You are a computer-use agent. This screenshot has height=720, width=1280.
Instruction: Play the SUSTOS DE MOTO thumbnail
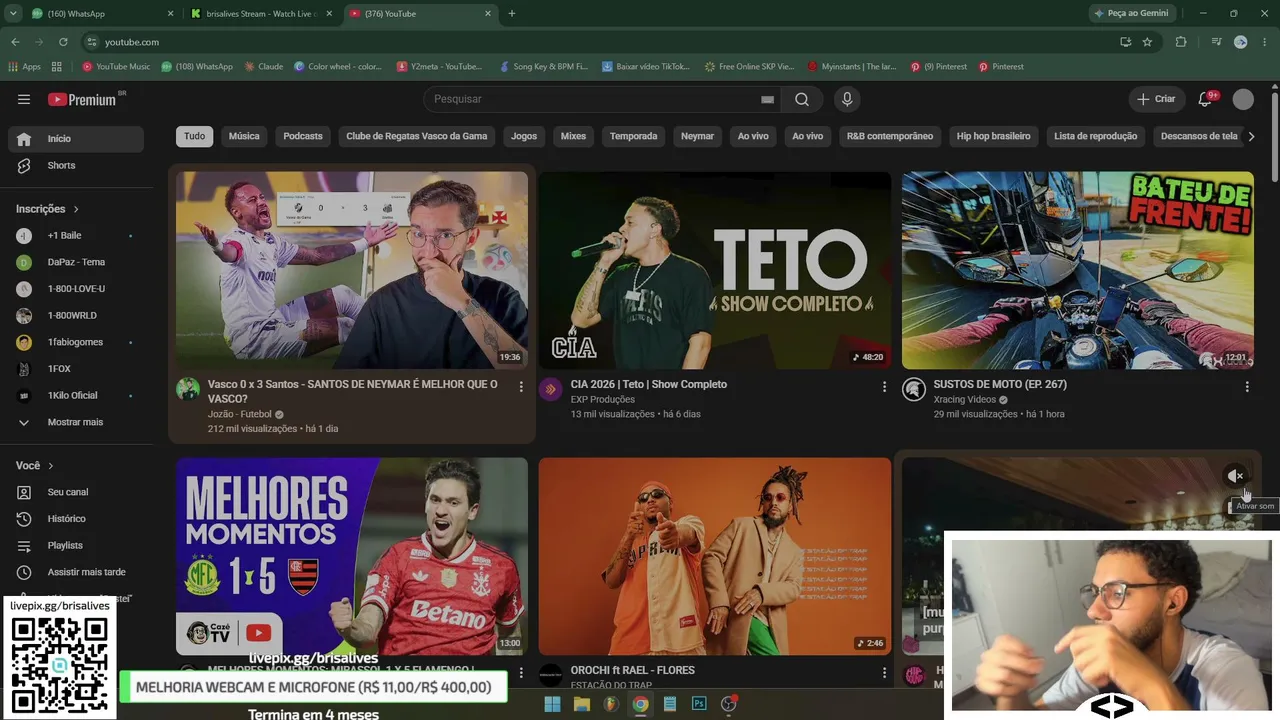click(1078, 270)
